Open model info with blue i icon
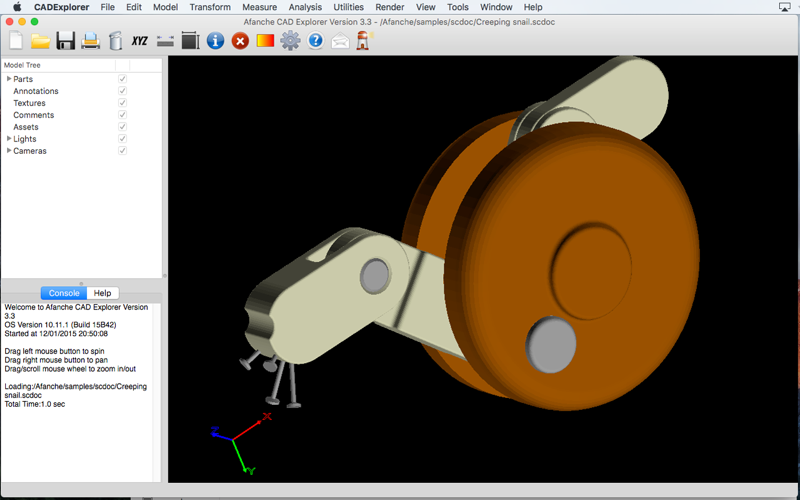800x500 pixels. coord(215,41)
